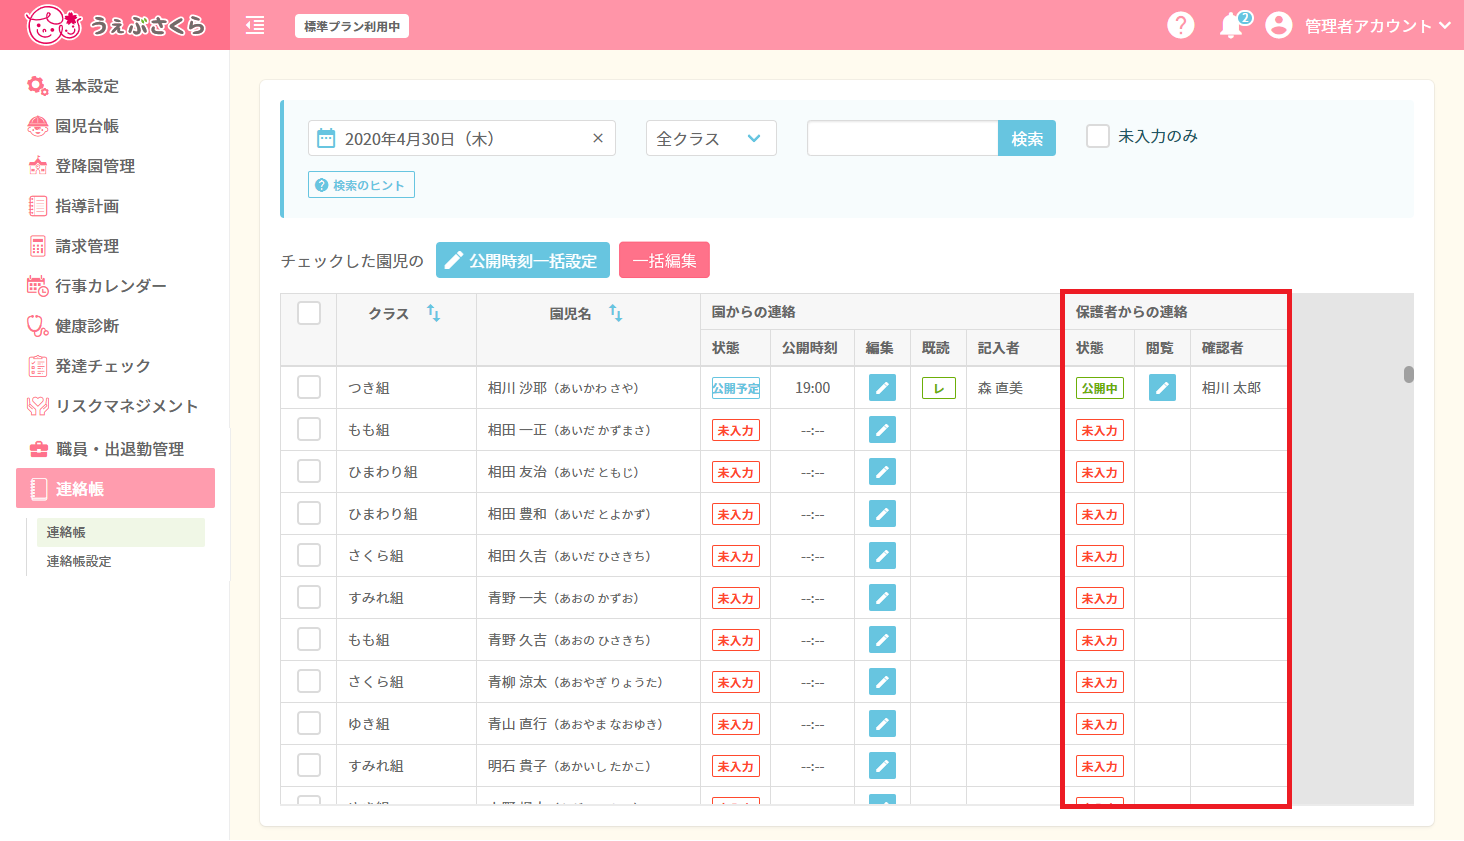Open 検索のヒント link
The width and height of the screenshot is (1464, 841).
click(361, 185)
